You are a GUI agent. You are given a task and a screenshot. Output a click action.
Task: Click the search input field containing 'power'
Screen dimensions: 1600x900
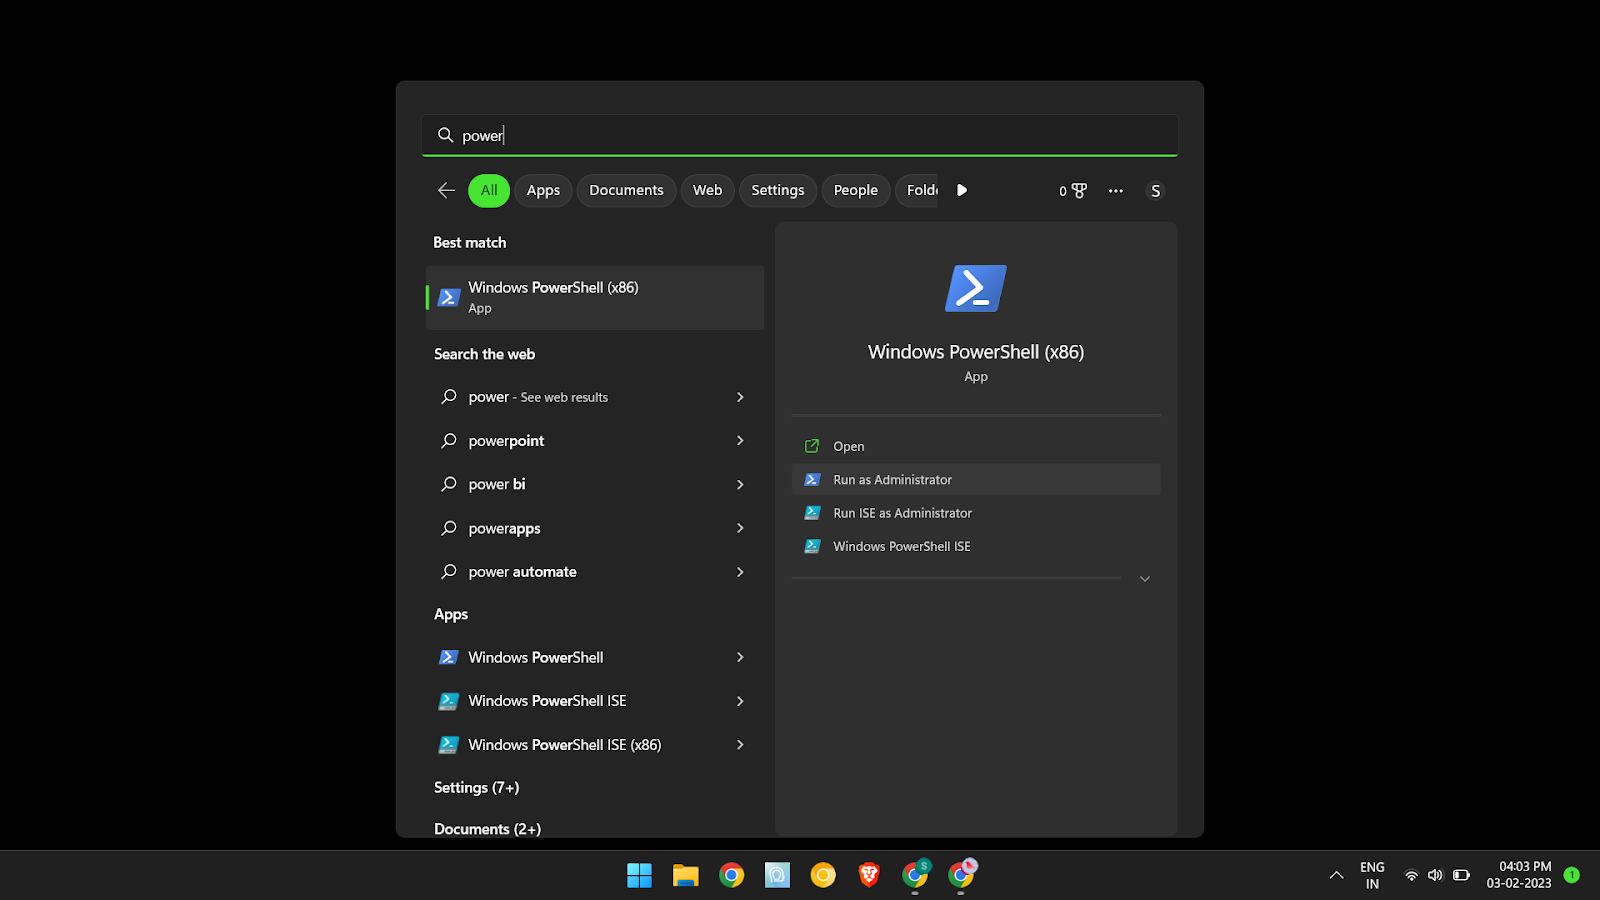(800, 135)
